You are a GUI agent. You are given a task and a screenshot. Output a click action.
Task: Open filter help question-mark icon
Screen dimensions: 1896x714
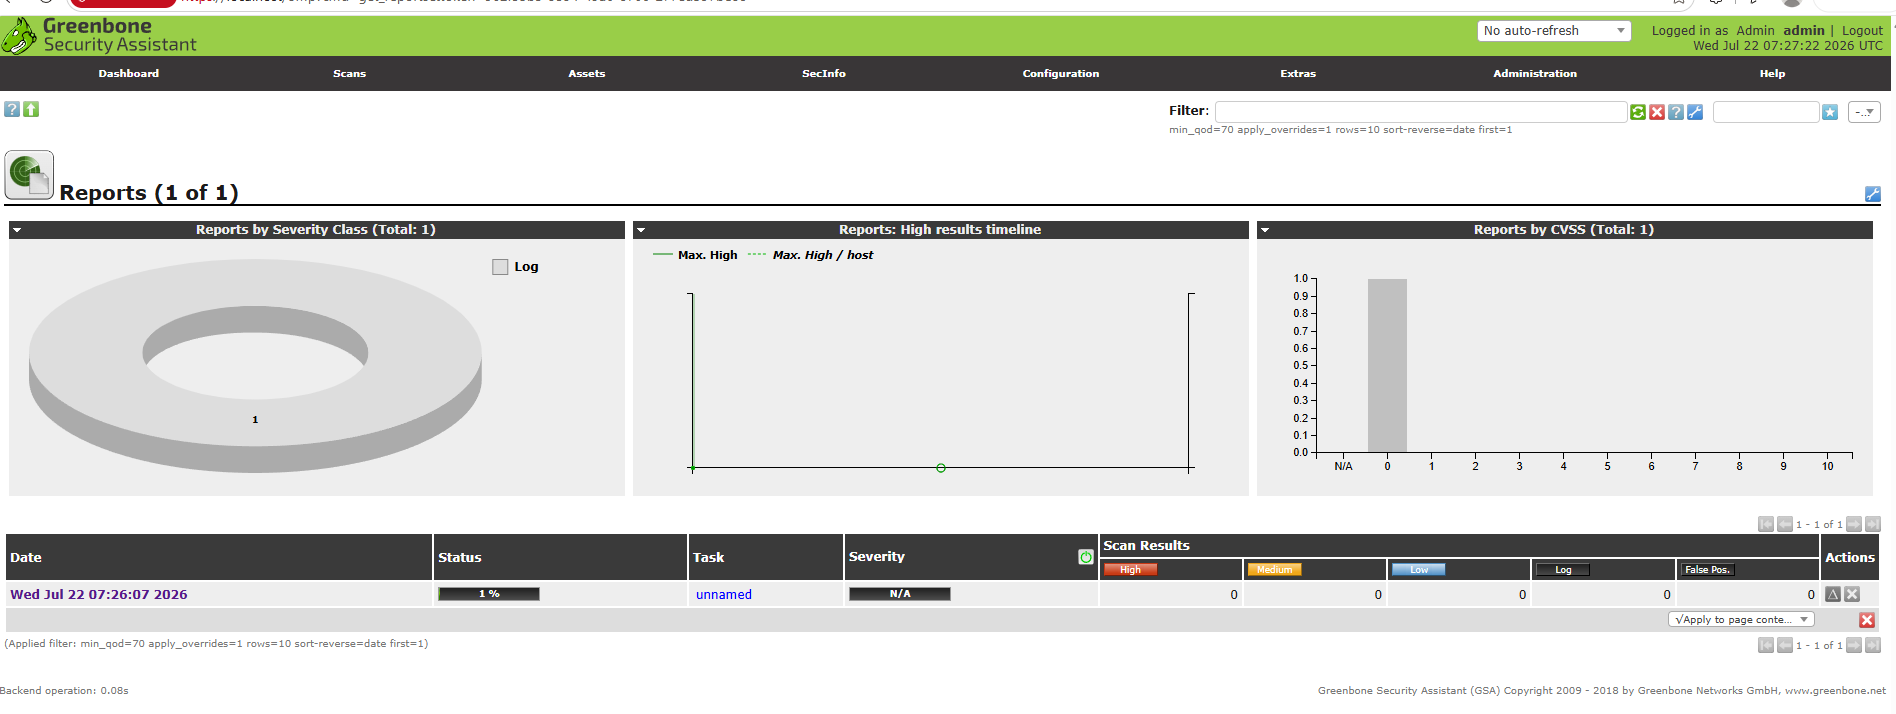tap(1676, 112)
